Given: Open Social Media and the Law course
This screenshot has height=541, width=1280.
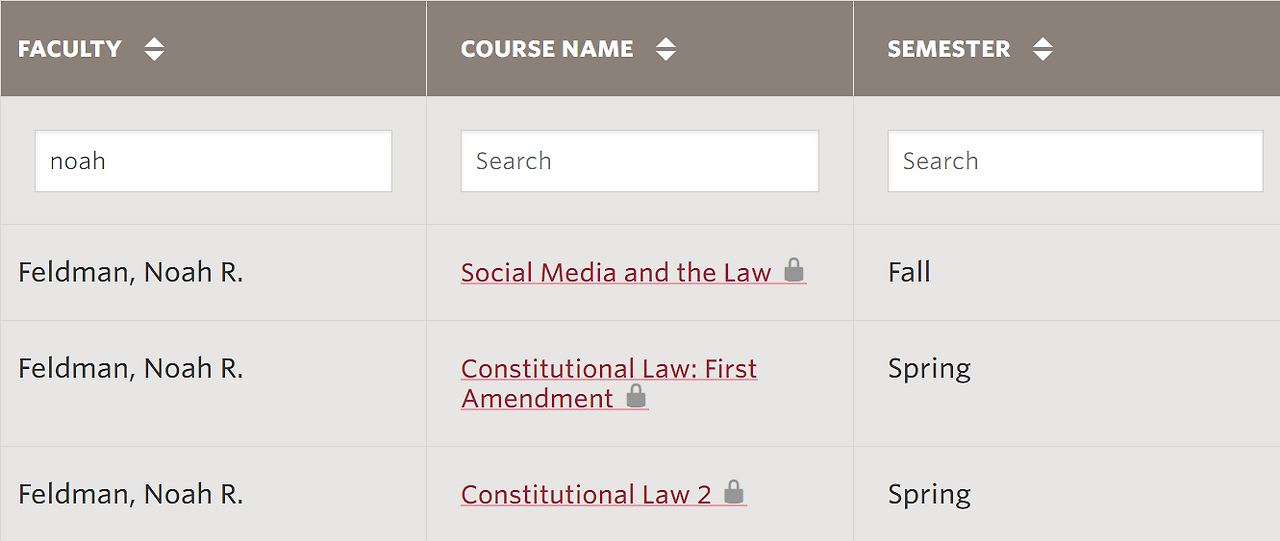Looking at the screenshot, I should (x=616, y=273).
